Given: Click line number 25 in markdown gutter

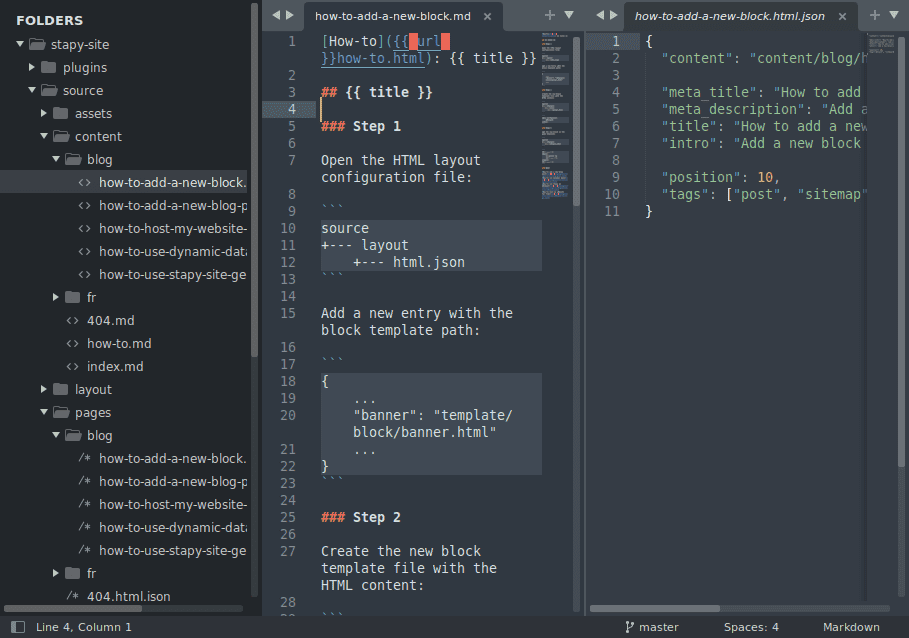Looking at the screenshot, I should pos(288,517).
